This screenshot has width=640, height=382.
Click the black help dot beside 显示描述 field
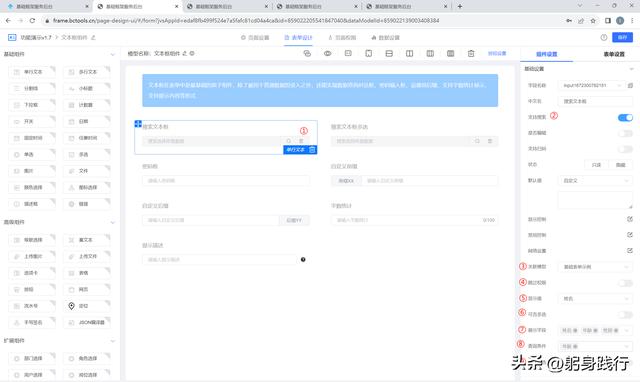303,260
